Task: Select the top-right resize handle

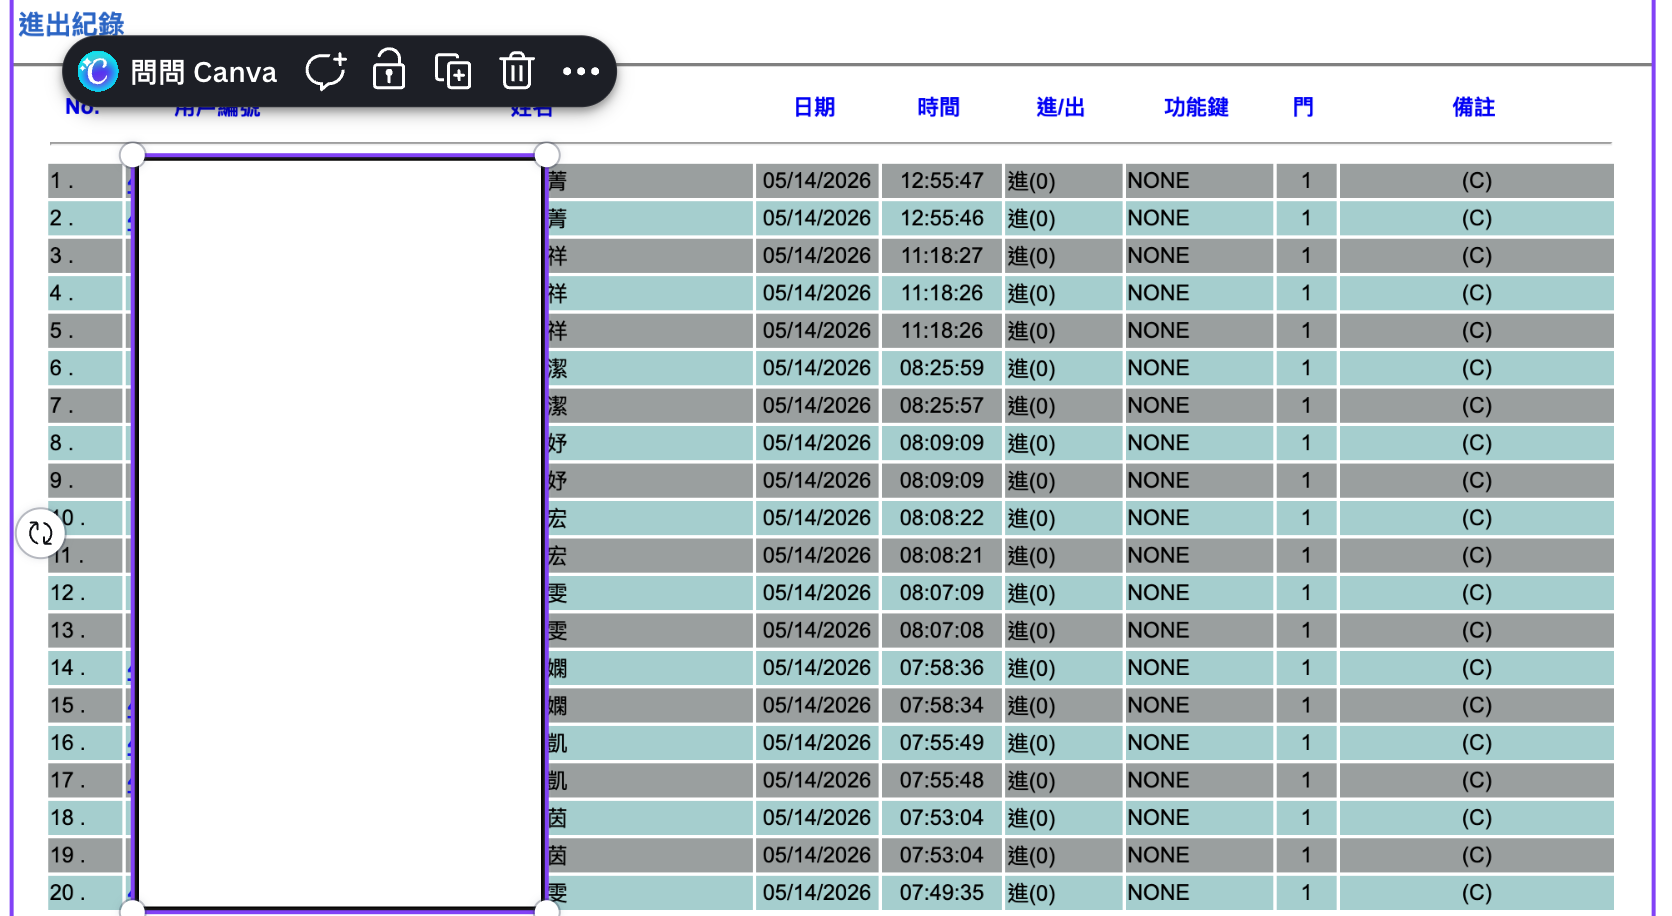Action: 546,154
